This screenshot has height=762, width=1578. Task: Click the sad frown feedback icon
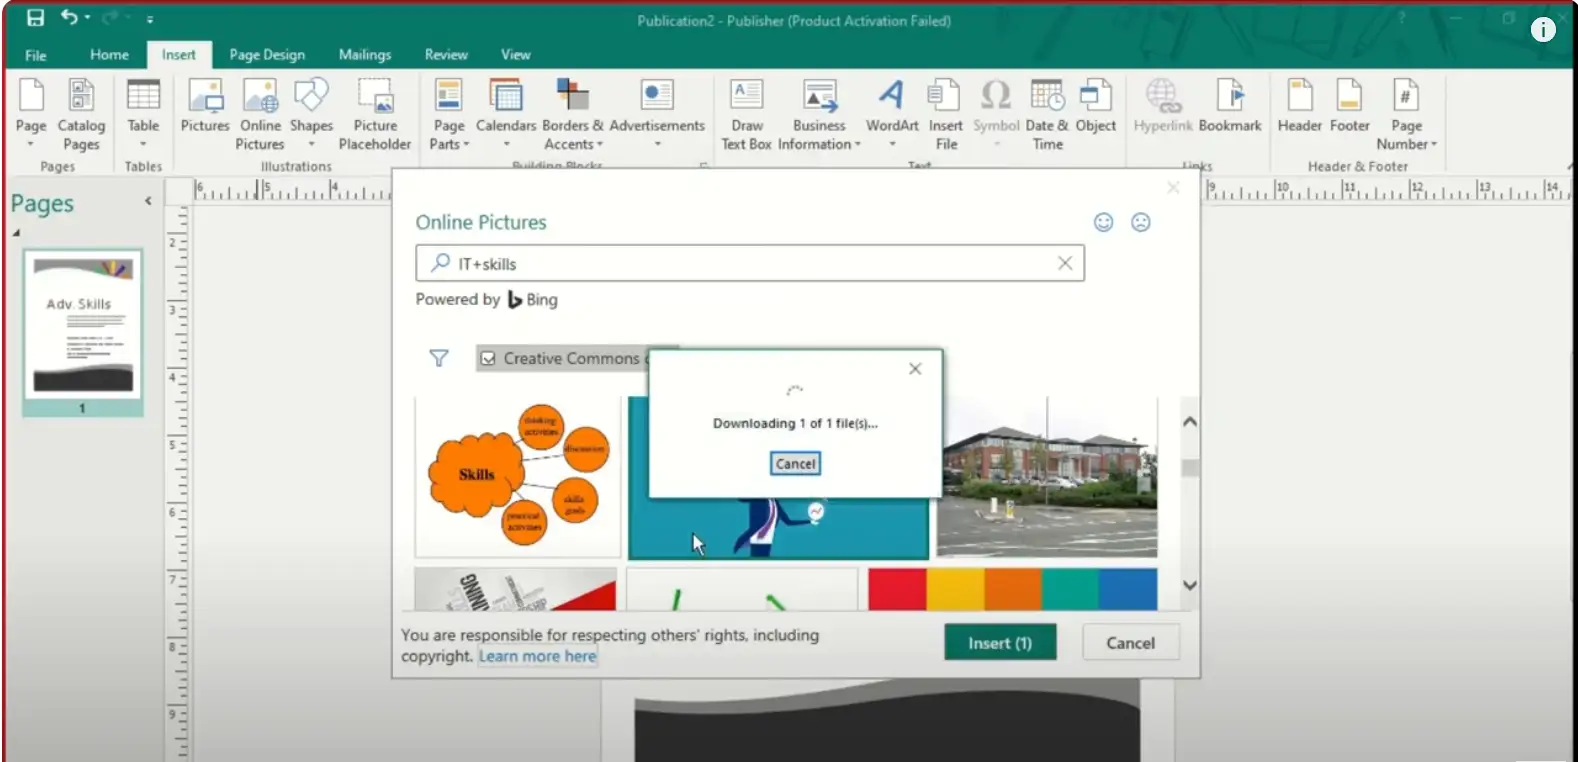tap(1140, 222)
